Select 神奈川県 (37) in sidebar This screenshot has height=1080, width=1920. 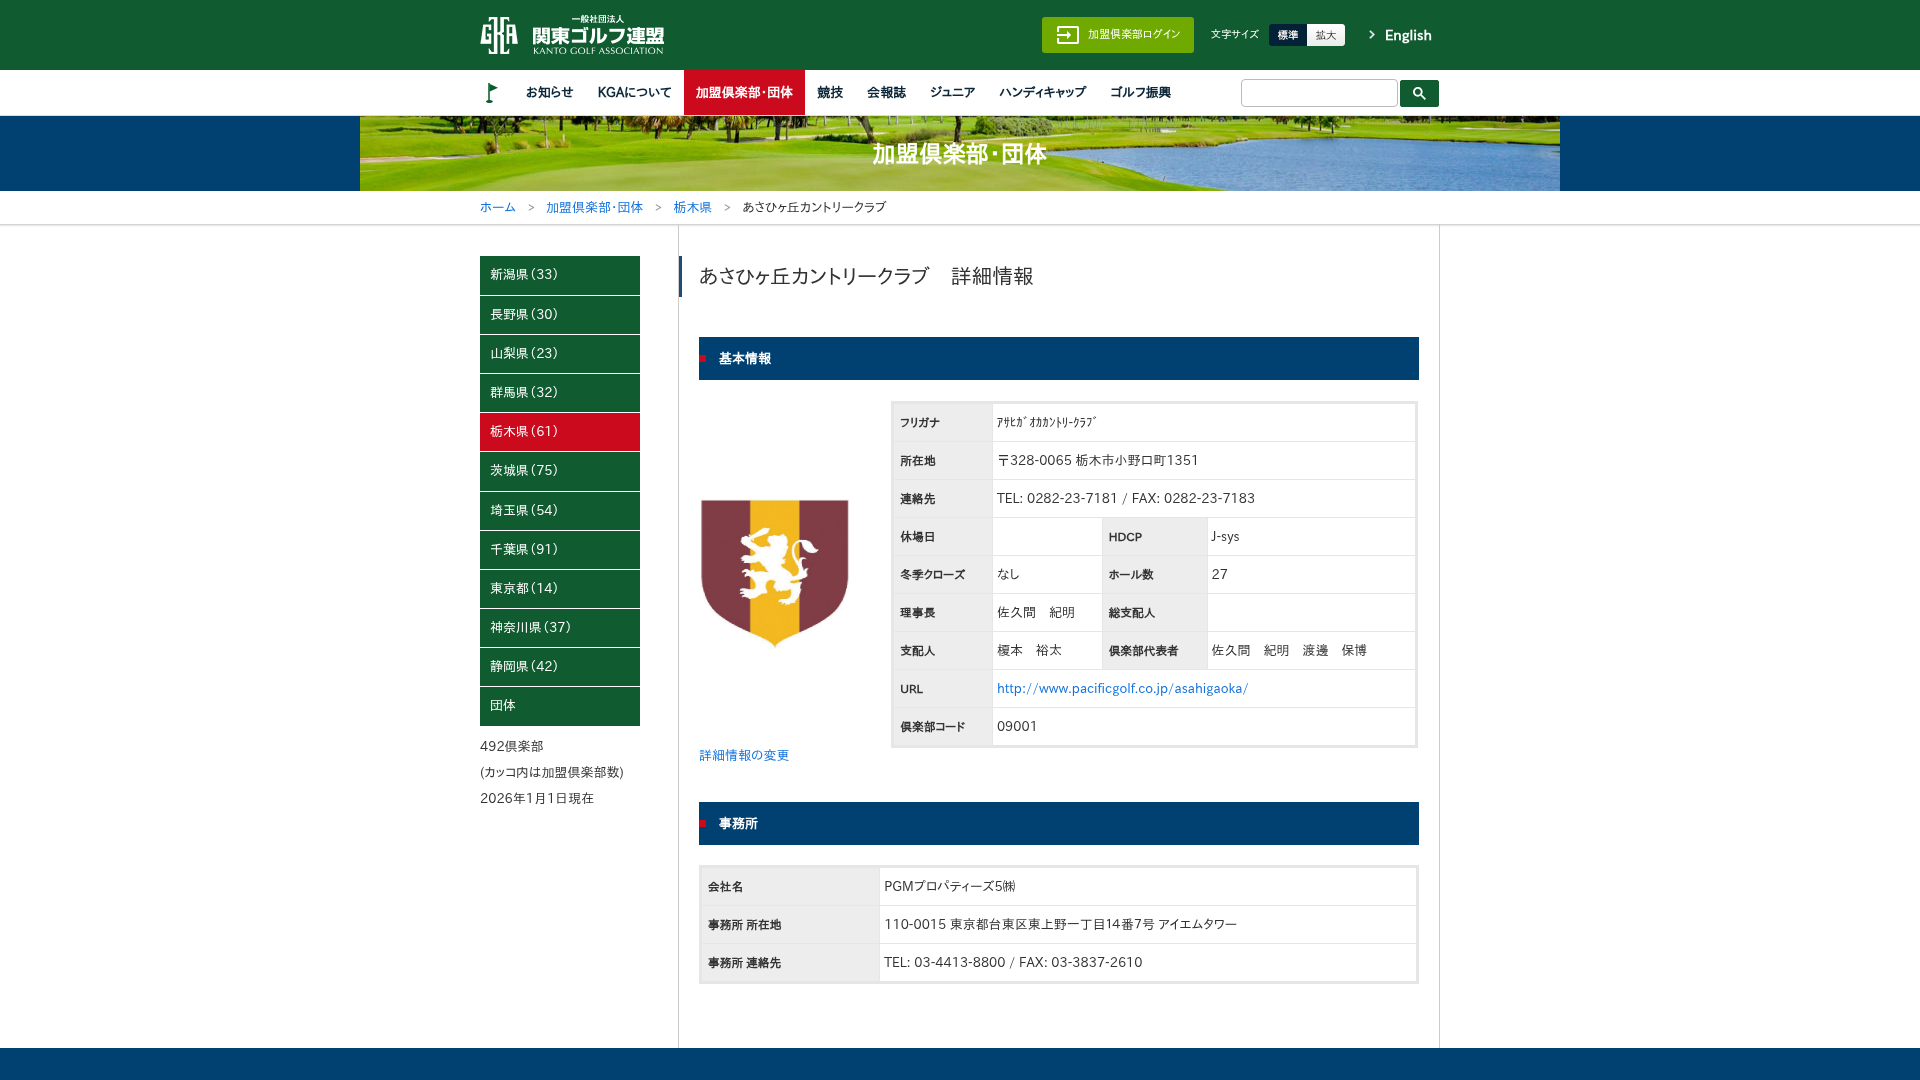coord(560,628)
